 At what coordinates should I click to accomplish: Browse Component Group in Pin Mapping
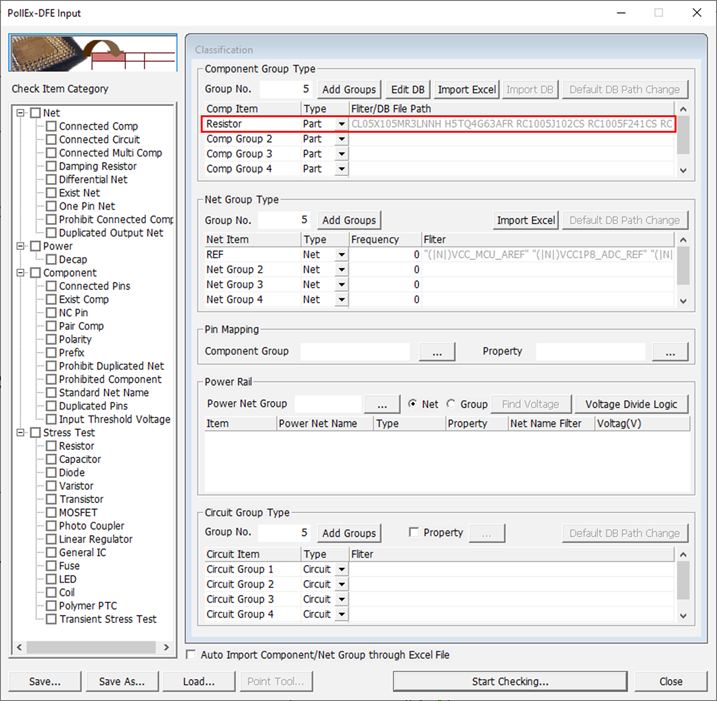point(436,352)
